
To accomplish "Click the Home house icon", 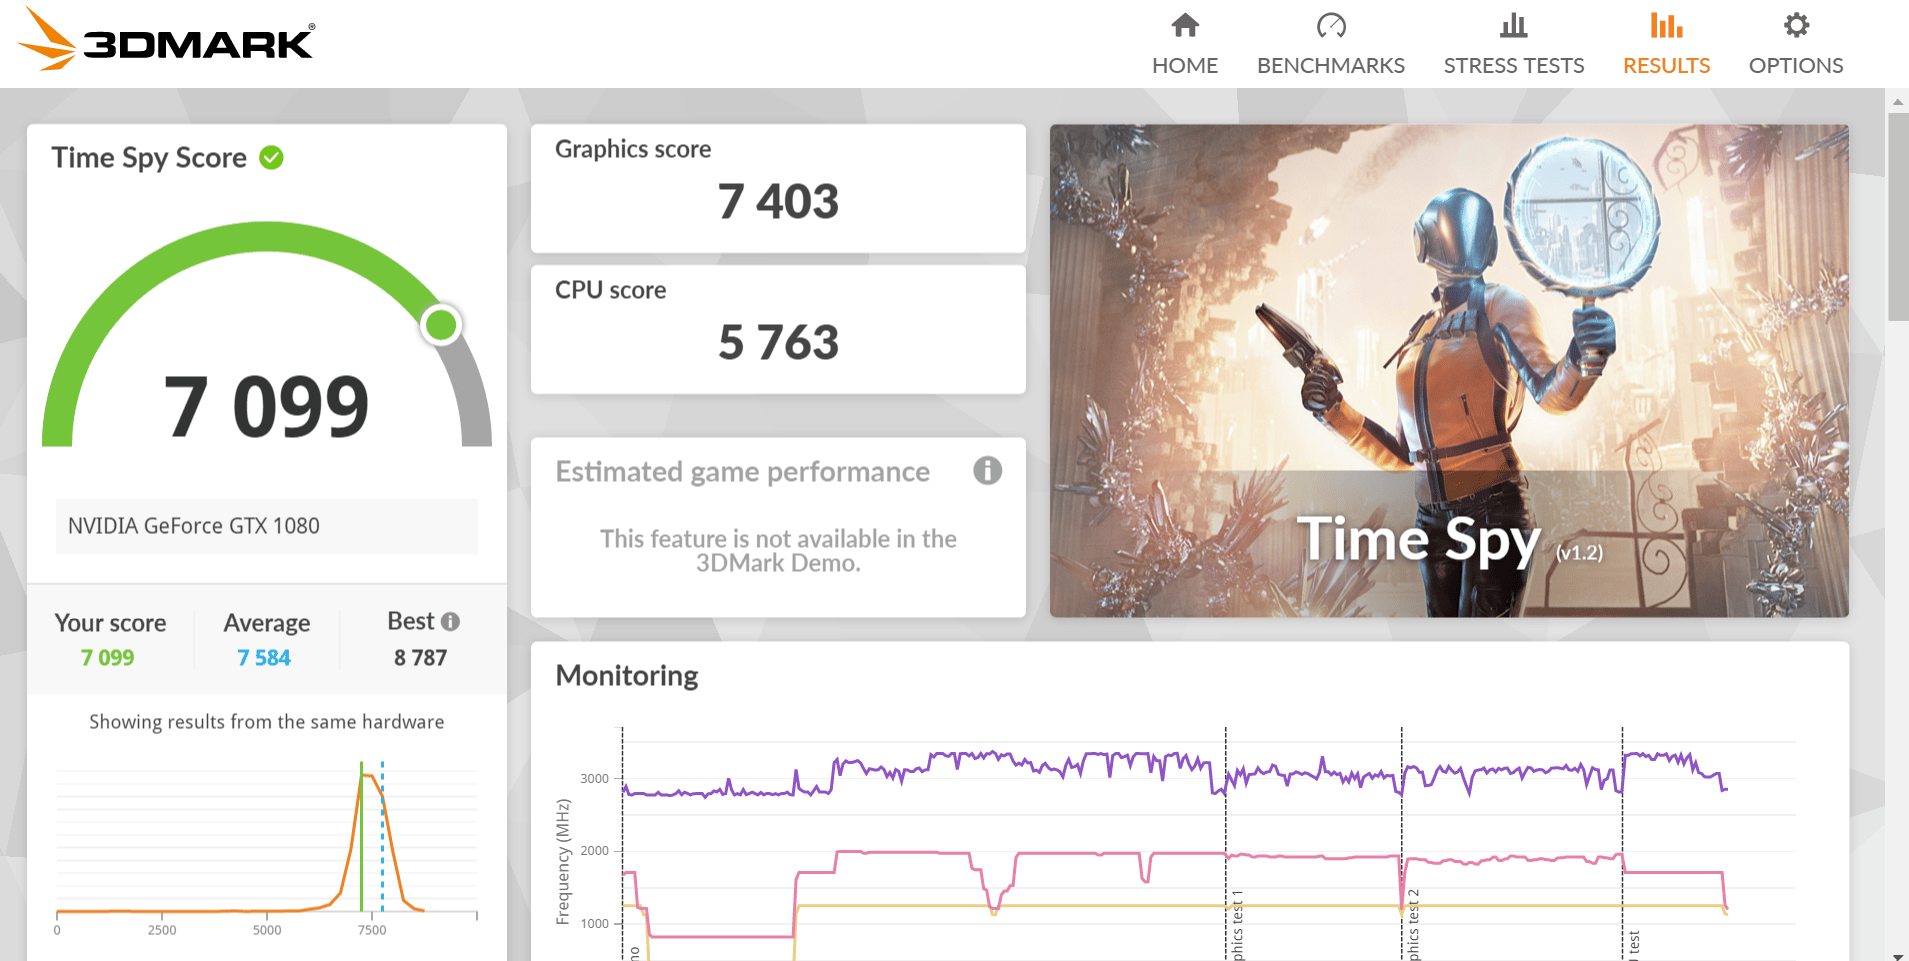I will point(1185,25).
